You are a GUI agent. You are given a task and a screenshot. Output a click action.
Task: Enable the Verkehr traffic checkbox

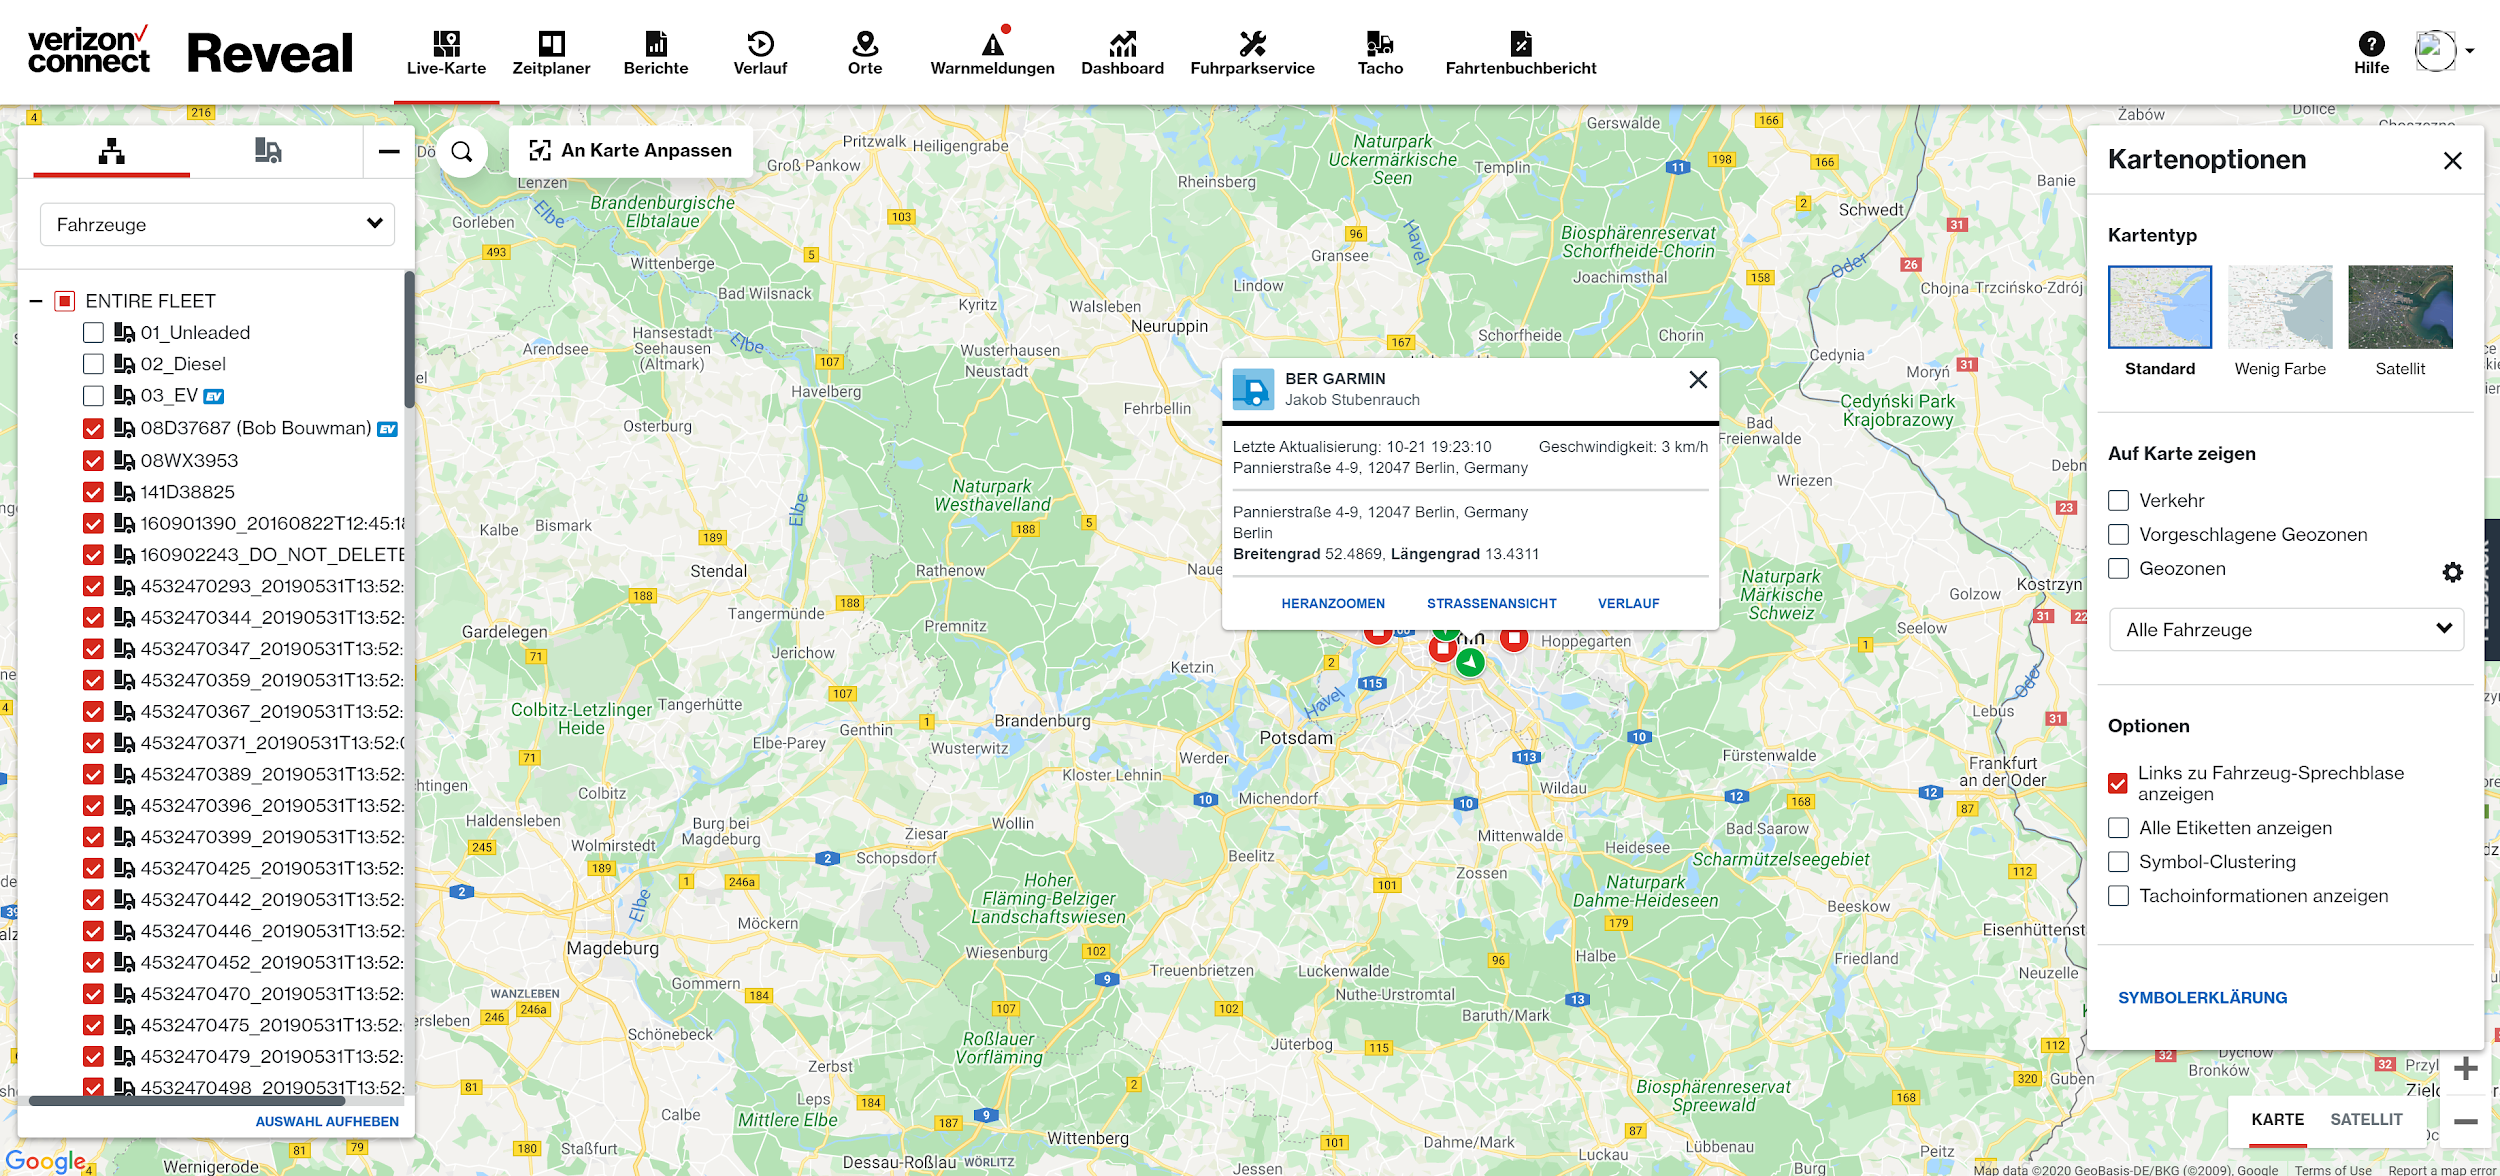[x=2118, y=500]
